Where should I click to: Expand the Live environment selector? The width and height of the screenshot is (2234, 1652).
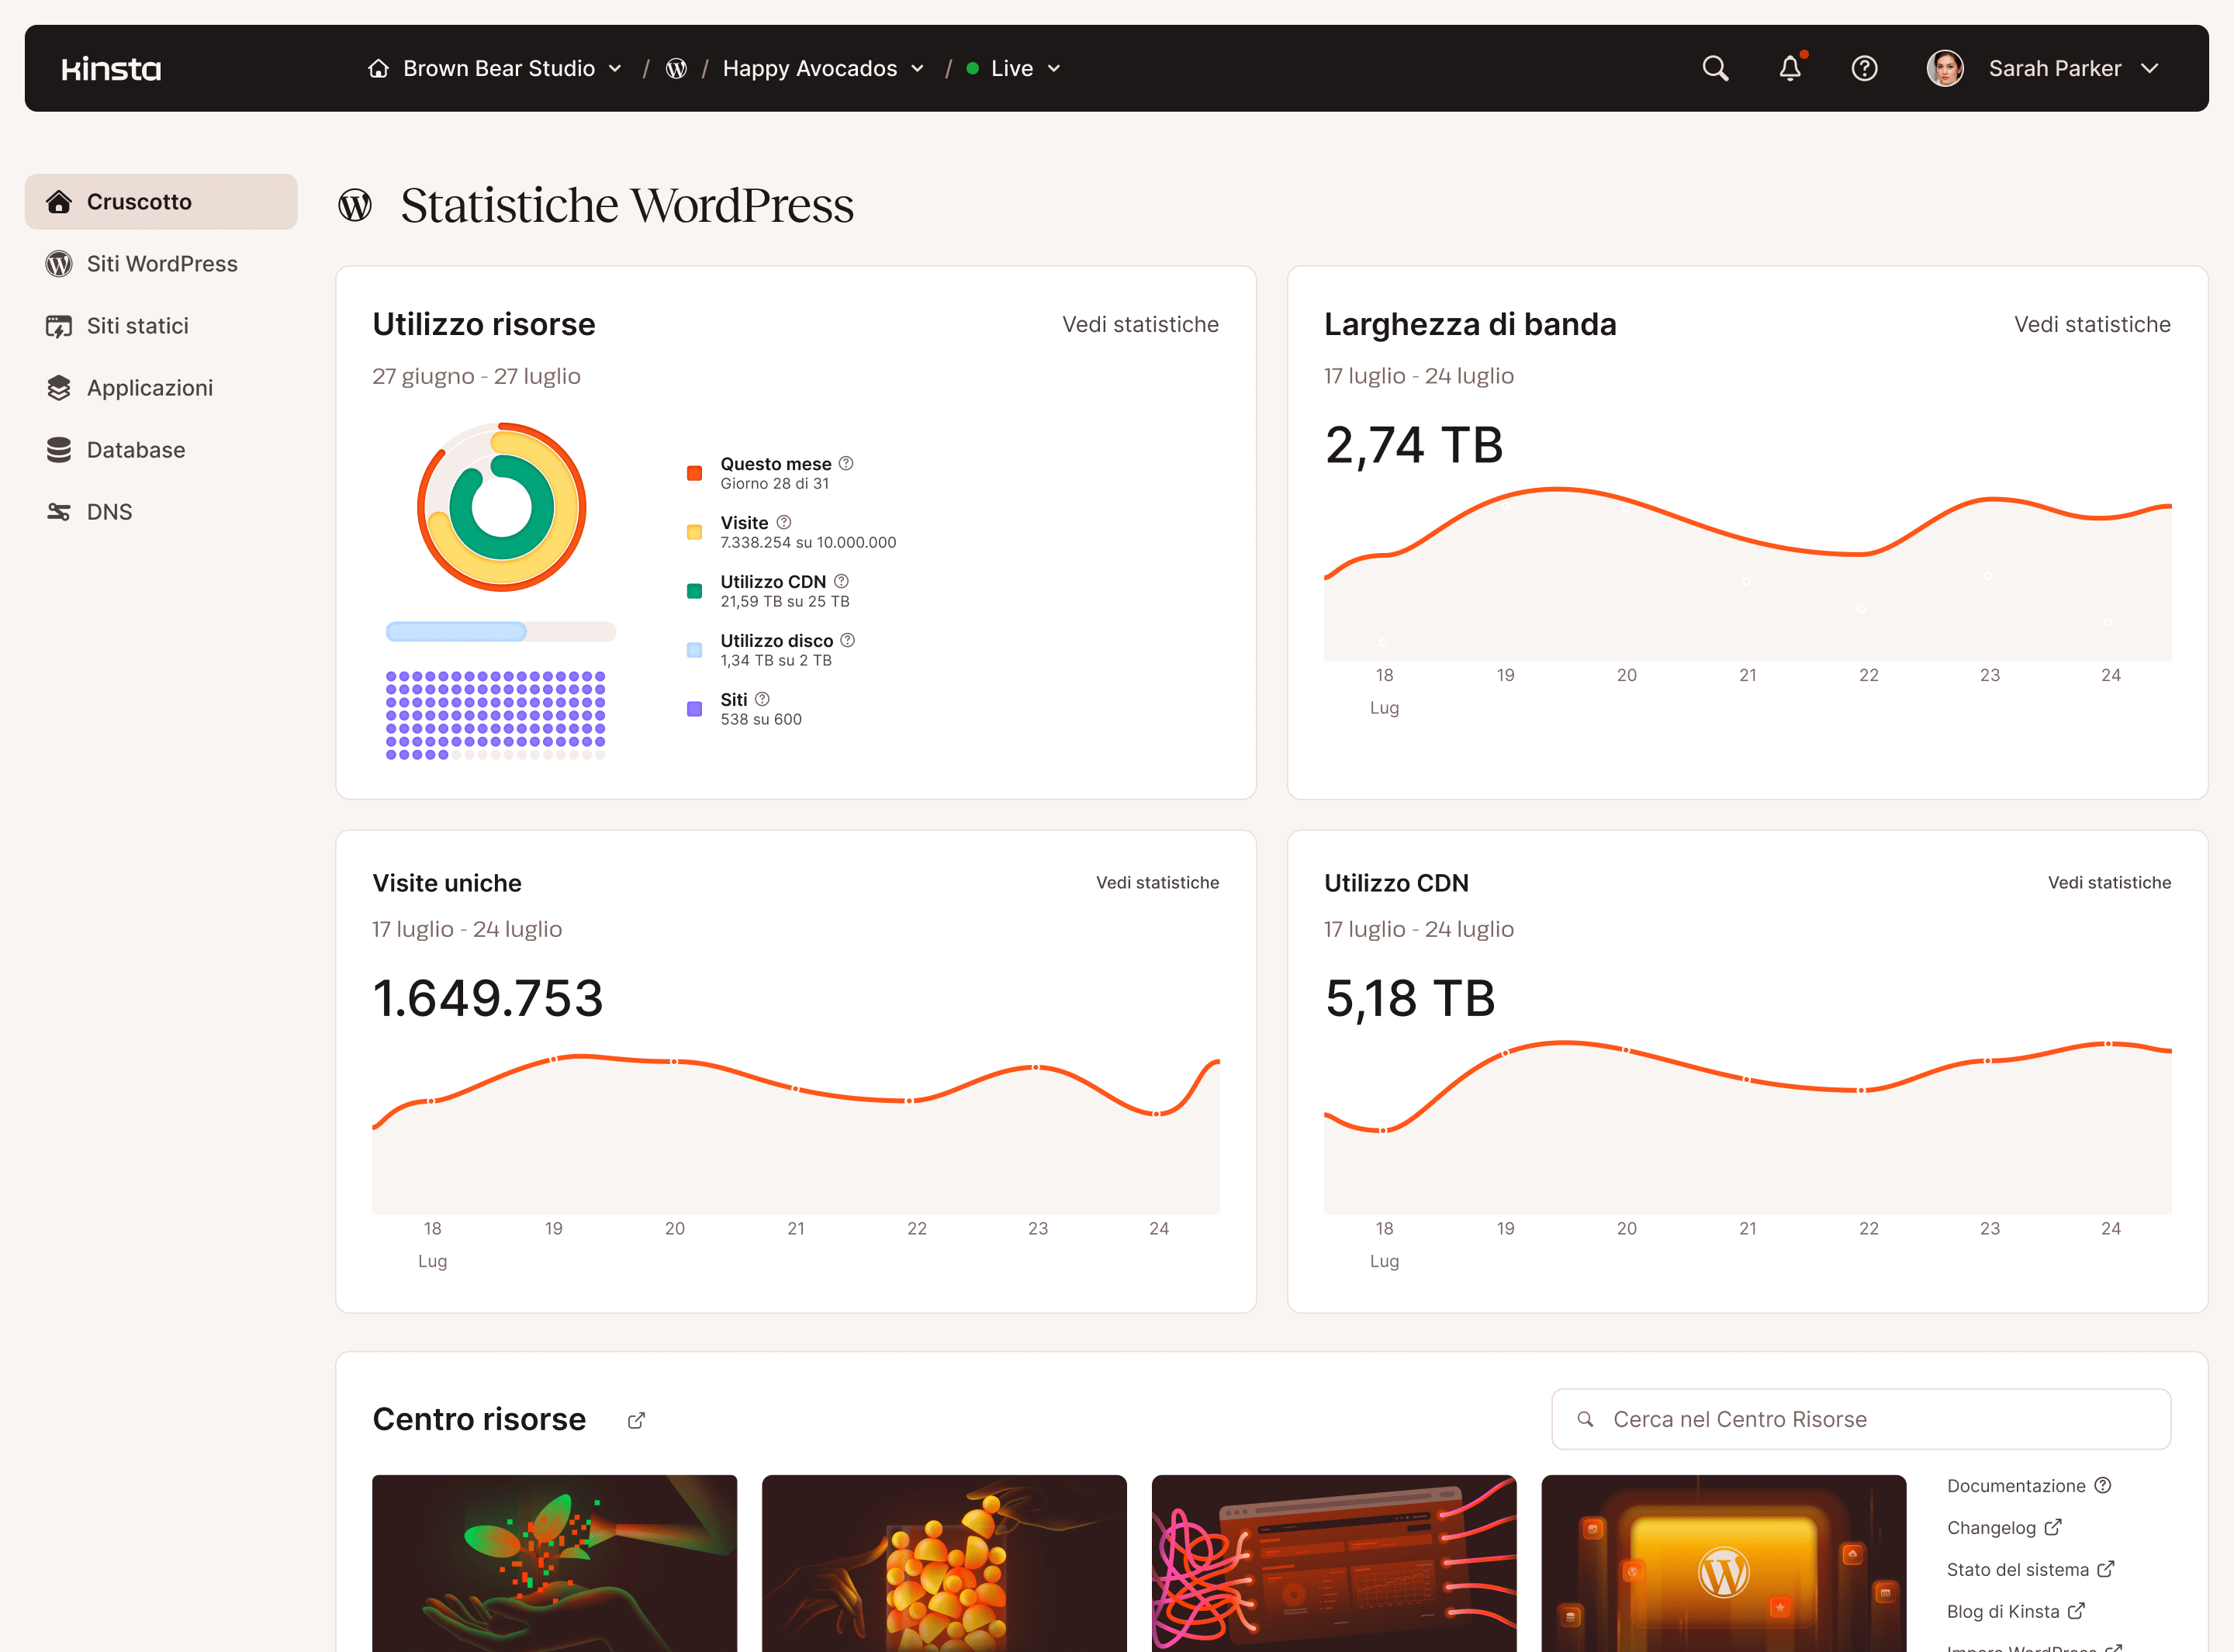click(1013, 68)
